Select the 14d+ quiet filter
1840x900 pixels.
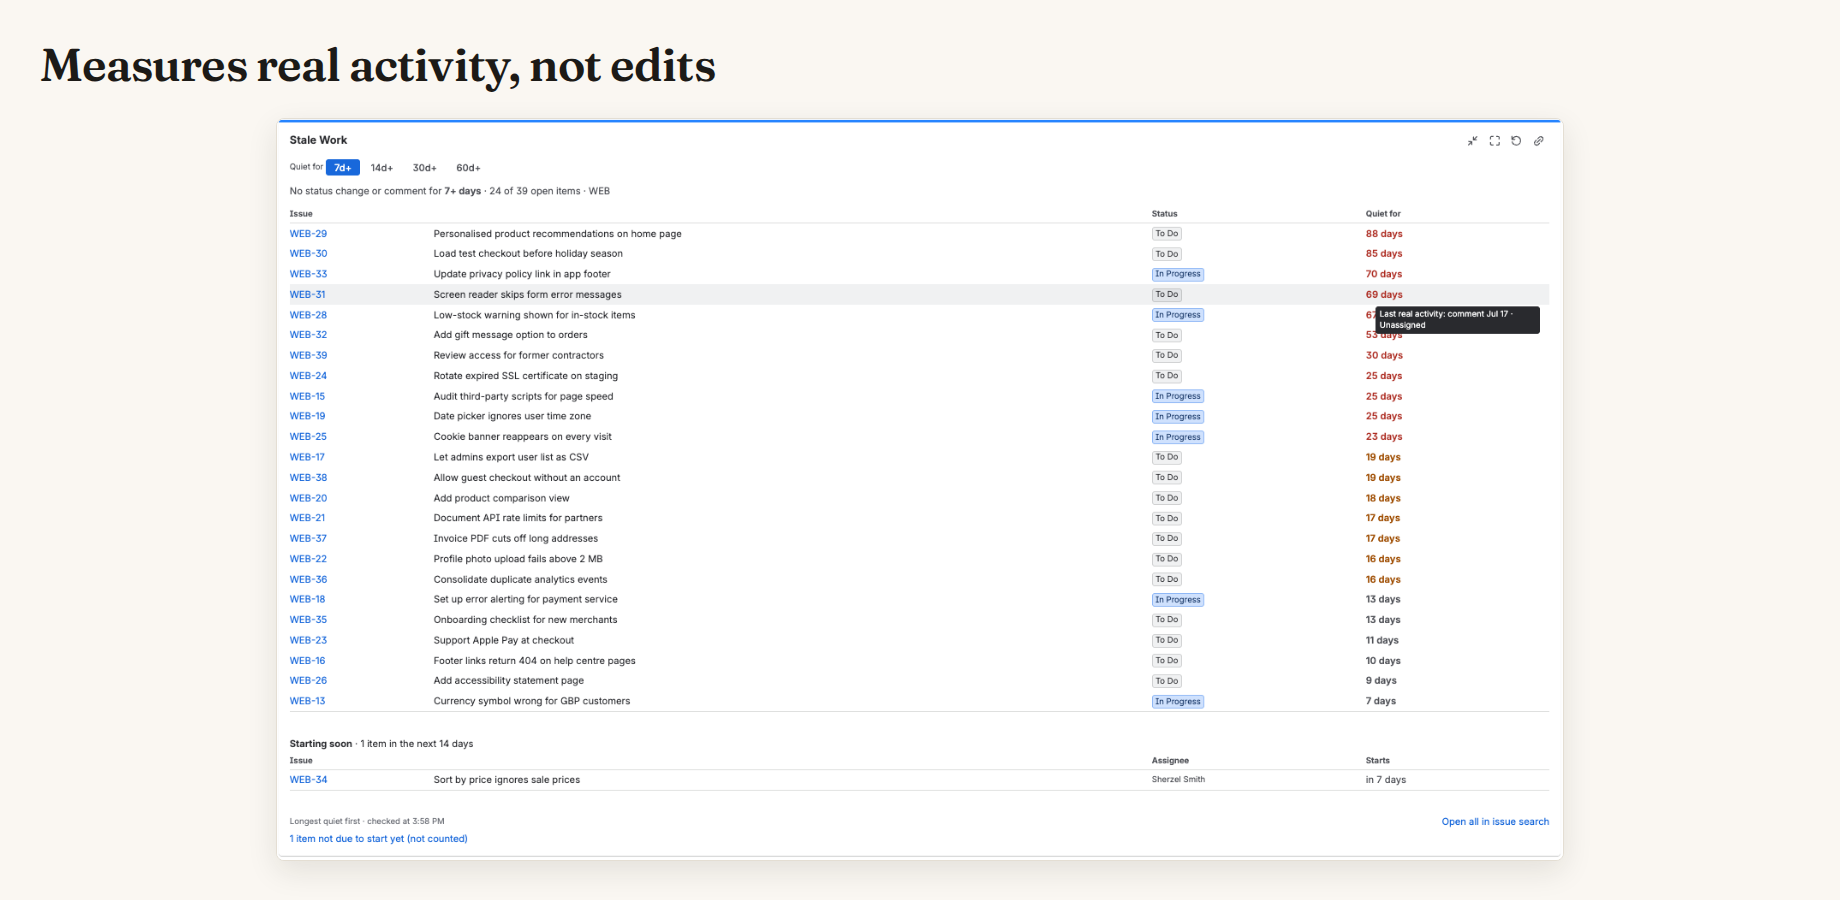[x=382, y=168]
